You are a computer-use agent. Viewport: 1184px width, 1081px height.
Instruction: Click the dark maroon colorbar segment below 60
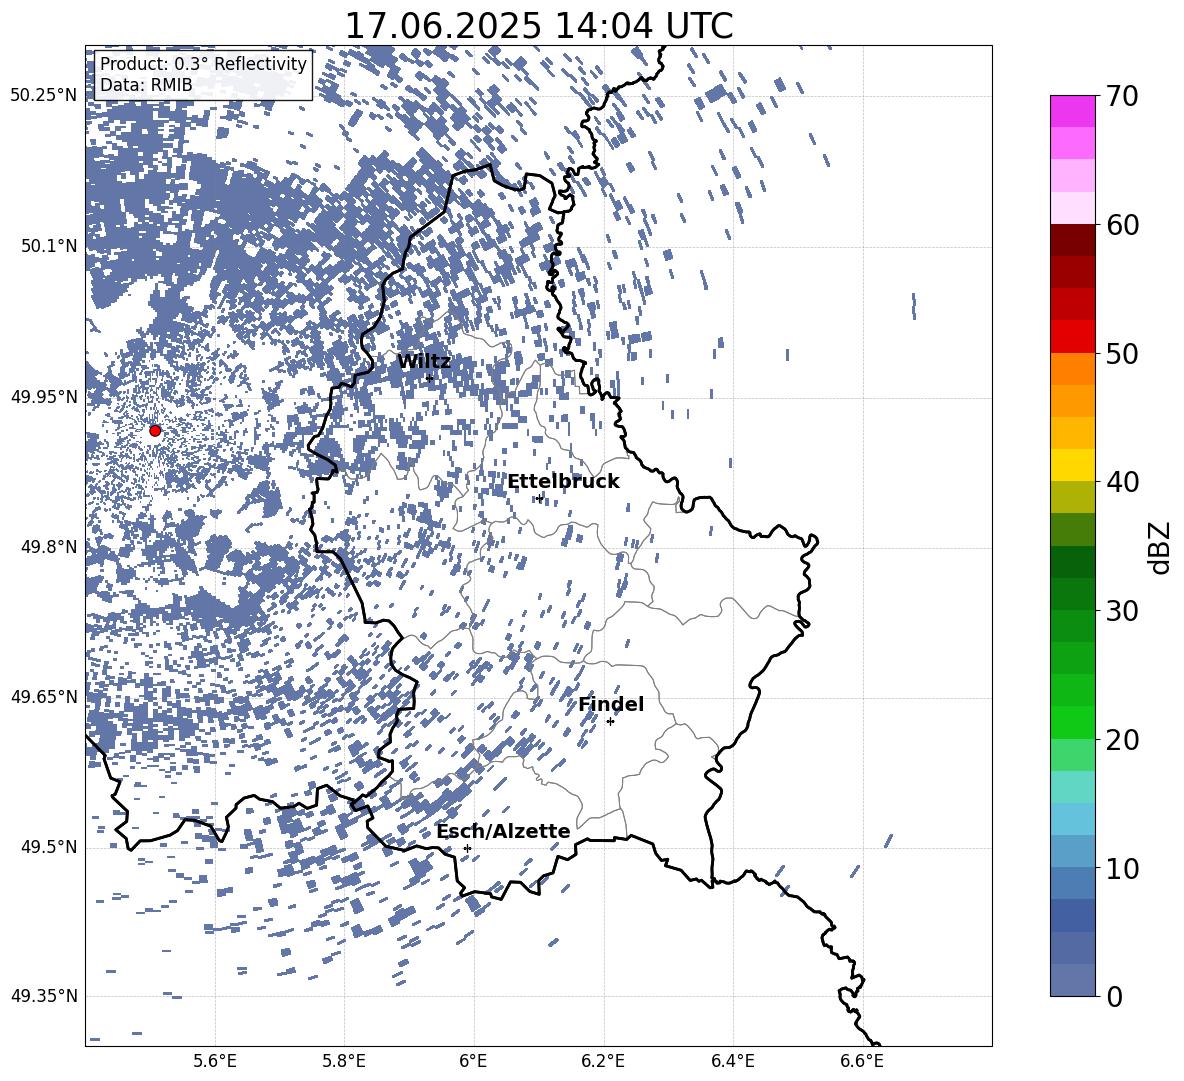(x=1072, y=240)
